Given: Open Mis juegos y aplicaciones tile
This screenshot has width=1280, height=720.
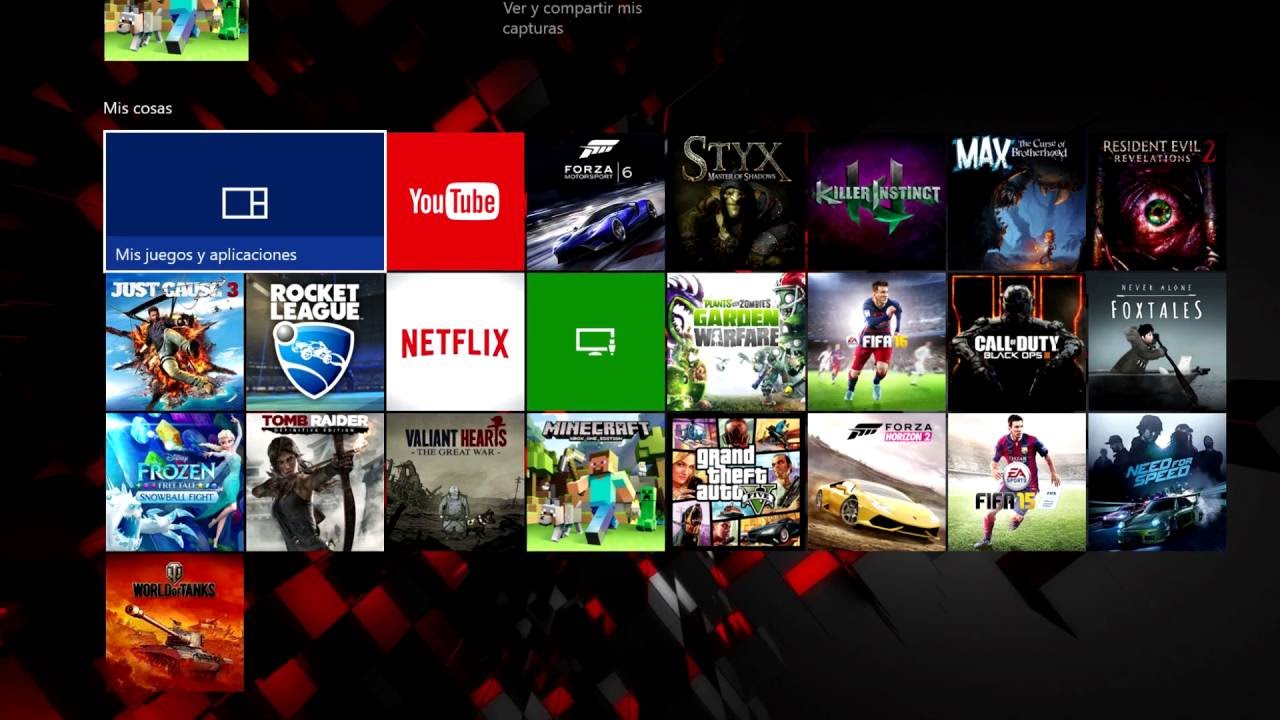Looking at the screenshot, I should click(245, 201).
